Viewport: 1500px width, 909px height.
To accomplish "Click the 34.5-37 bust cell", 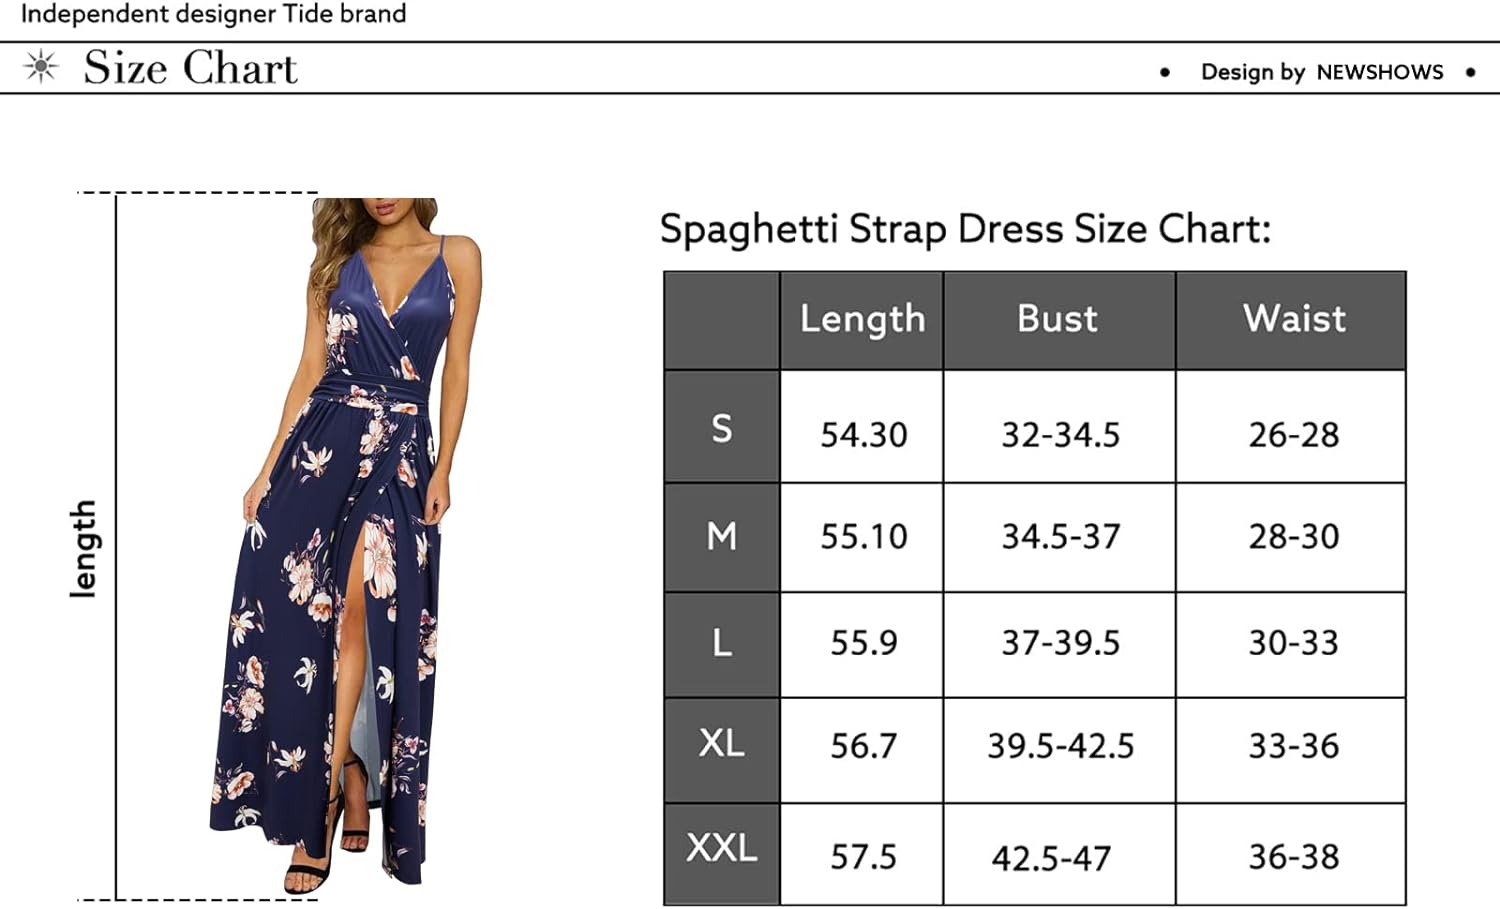I will click(1060, 537).
